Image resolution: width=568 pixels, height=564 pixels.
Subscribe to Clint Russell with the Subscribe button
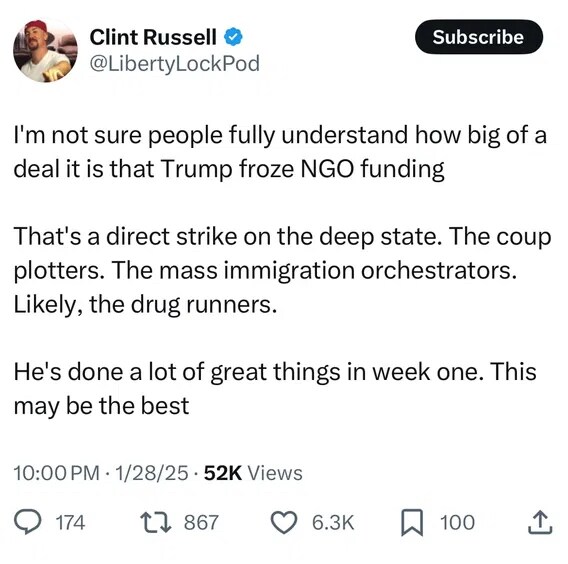tap(479, 37)
